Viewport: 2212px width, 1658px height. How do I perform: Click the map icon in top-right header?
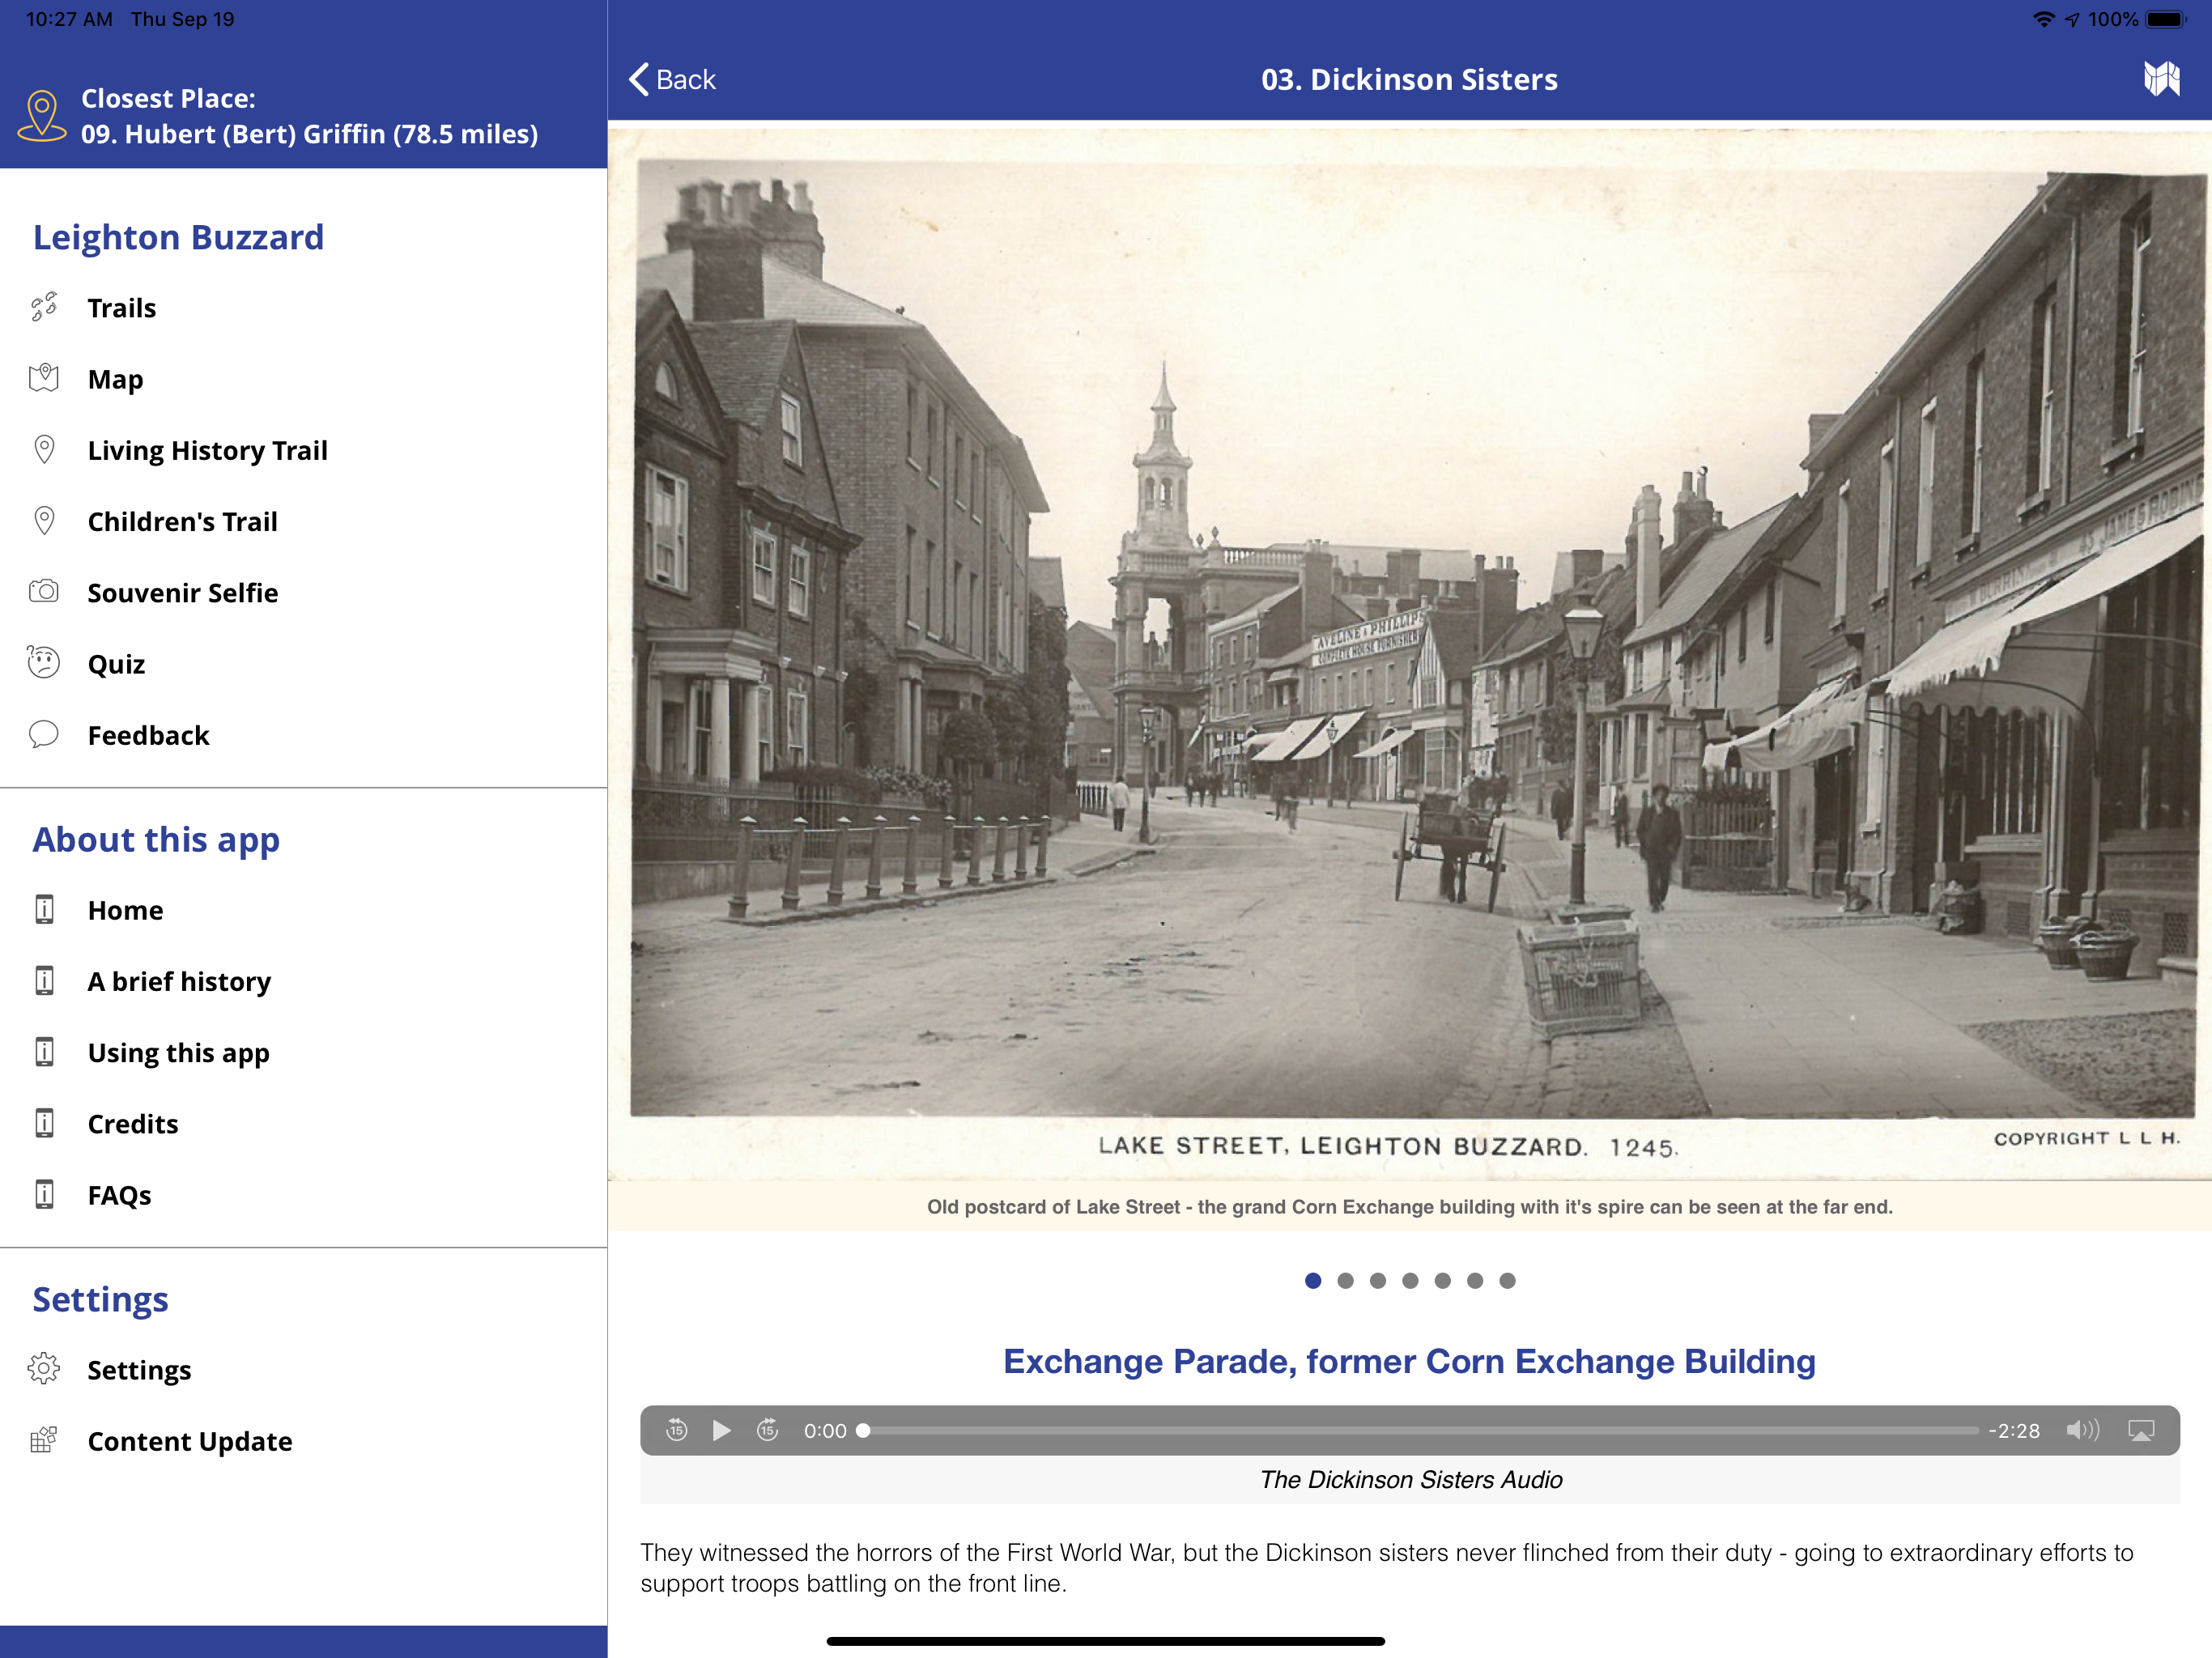tap(2161, 79)
